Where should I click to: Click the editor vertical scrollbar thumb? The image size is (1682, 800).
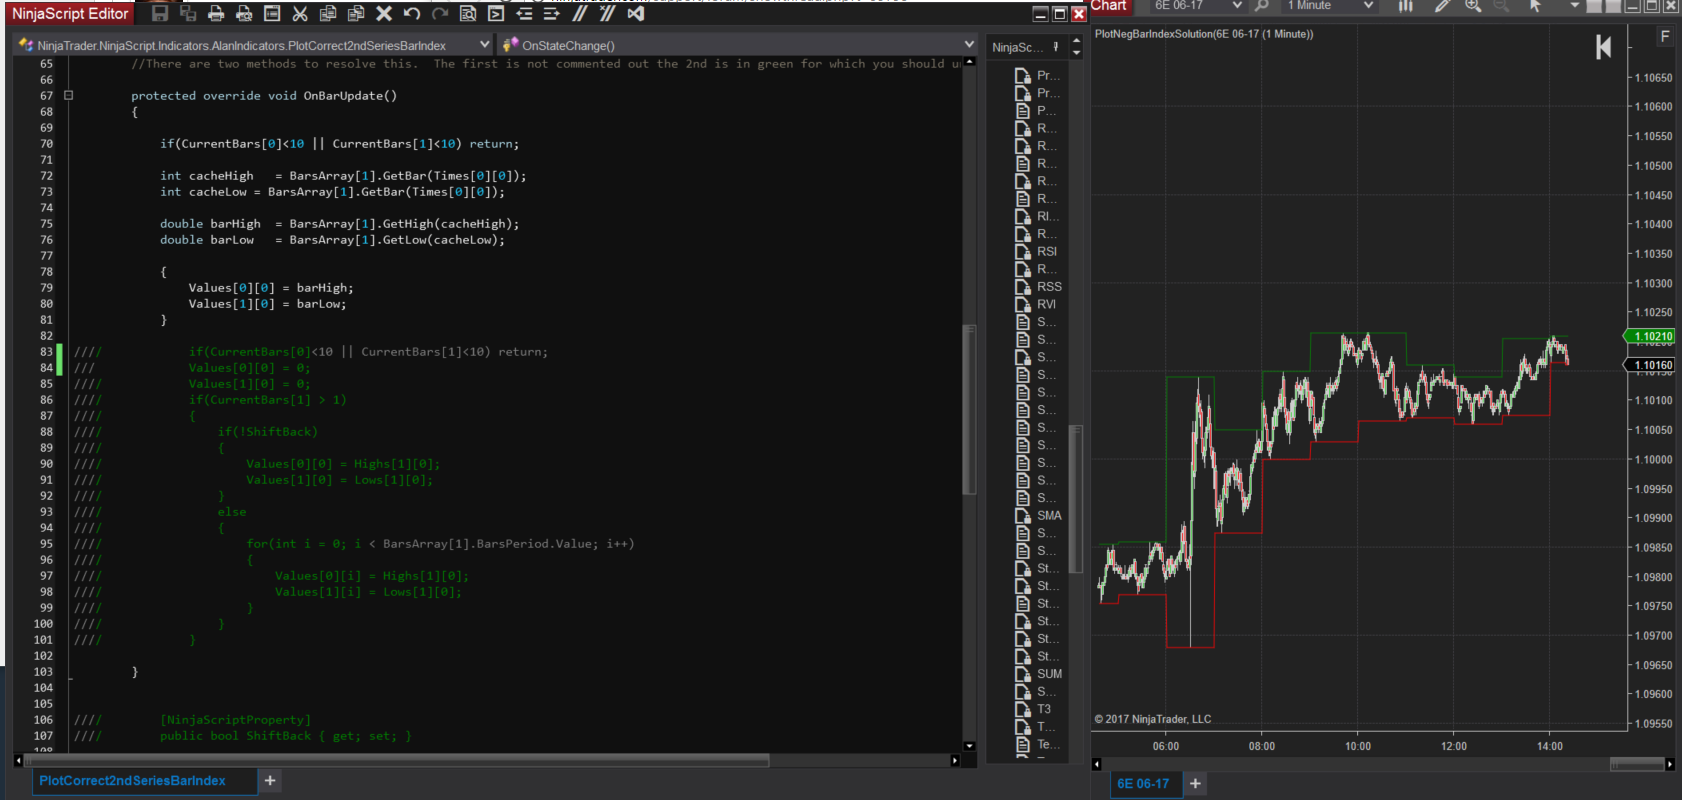click(969, 409)
